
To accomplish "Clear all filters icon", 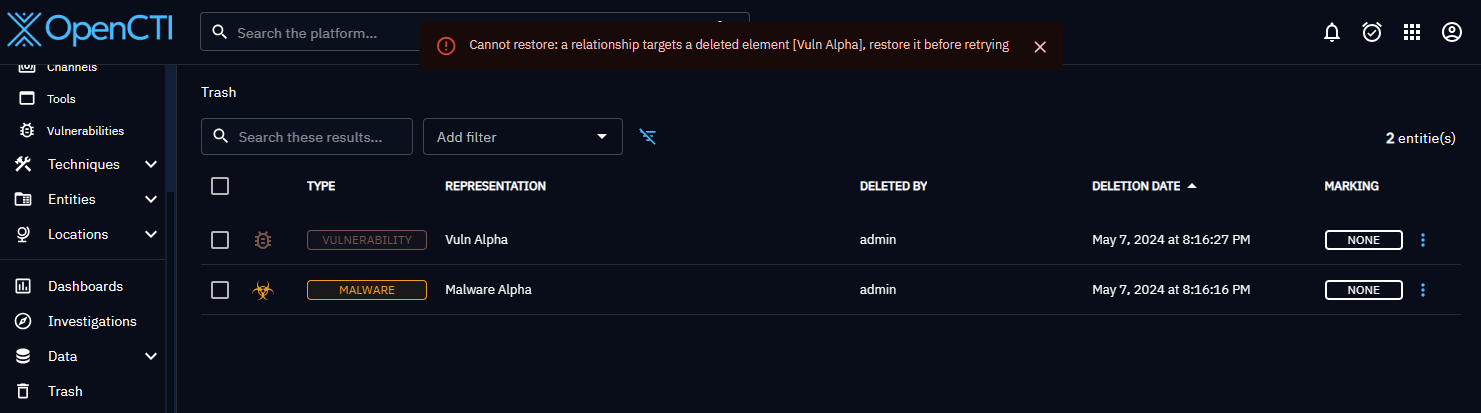I will pyautogui.click(x=648, y=137).
